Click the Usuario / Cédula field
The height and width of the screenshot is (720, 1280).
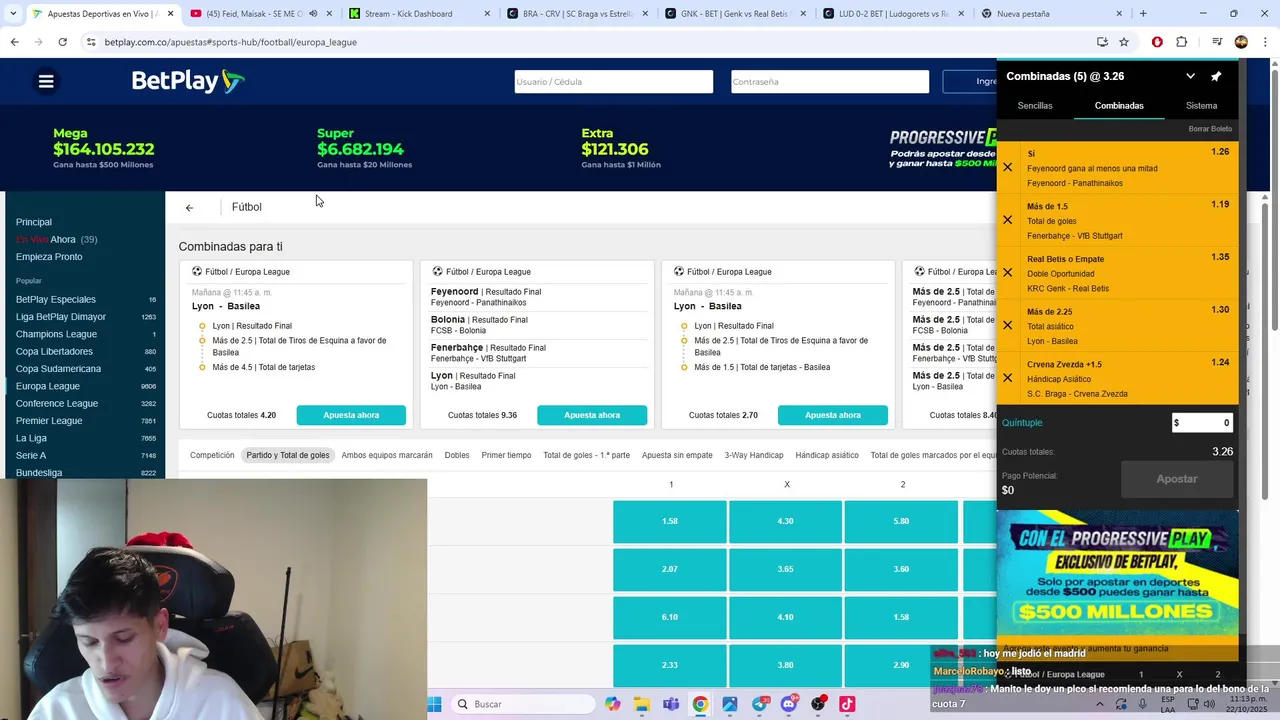pos(614,82)
